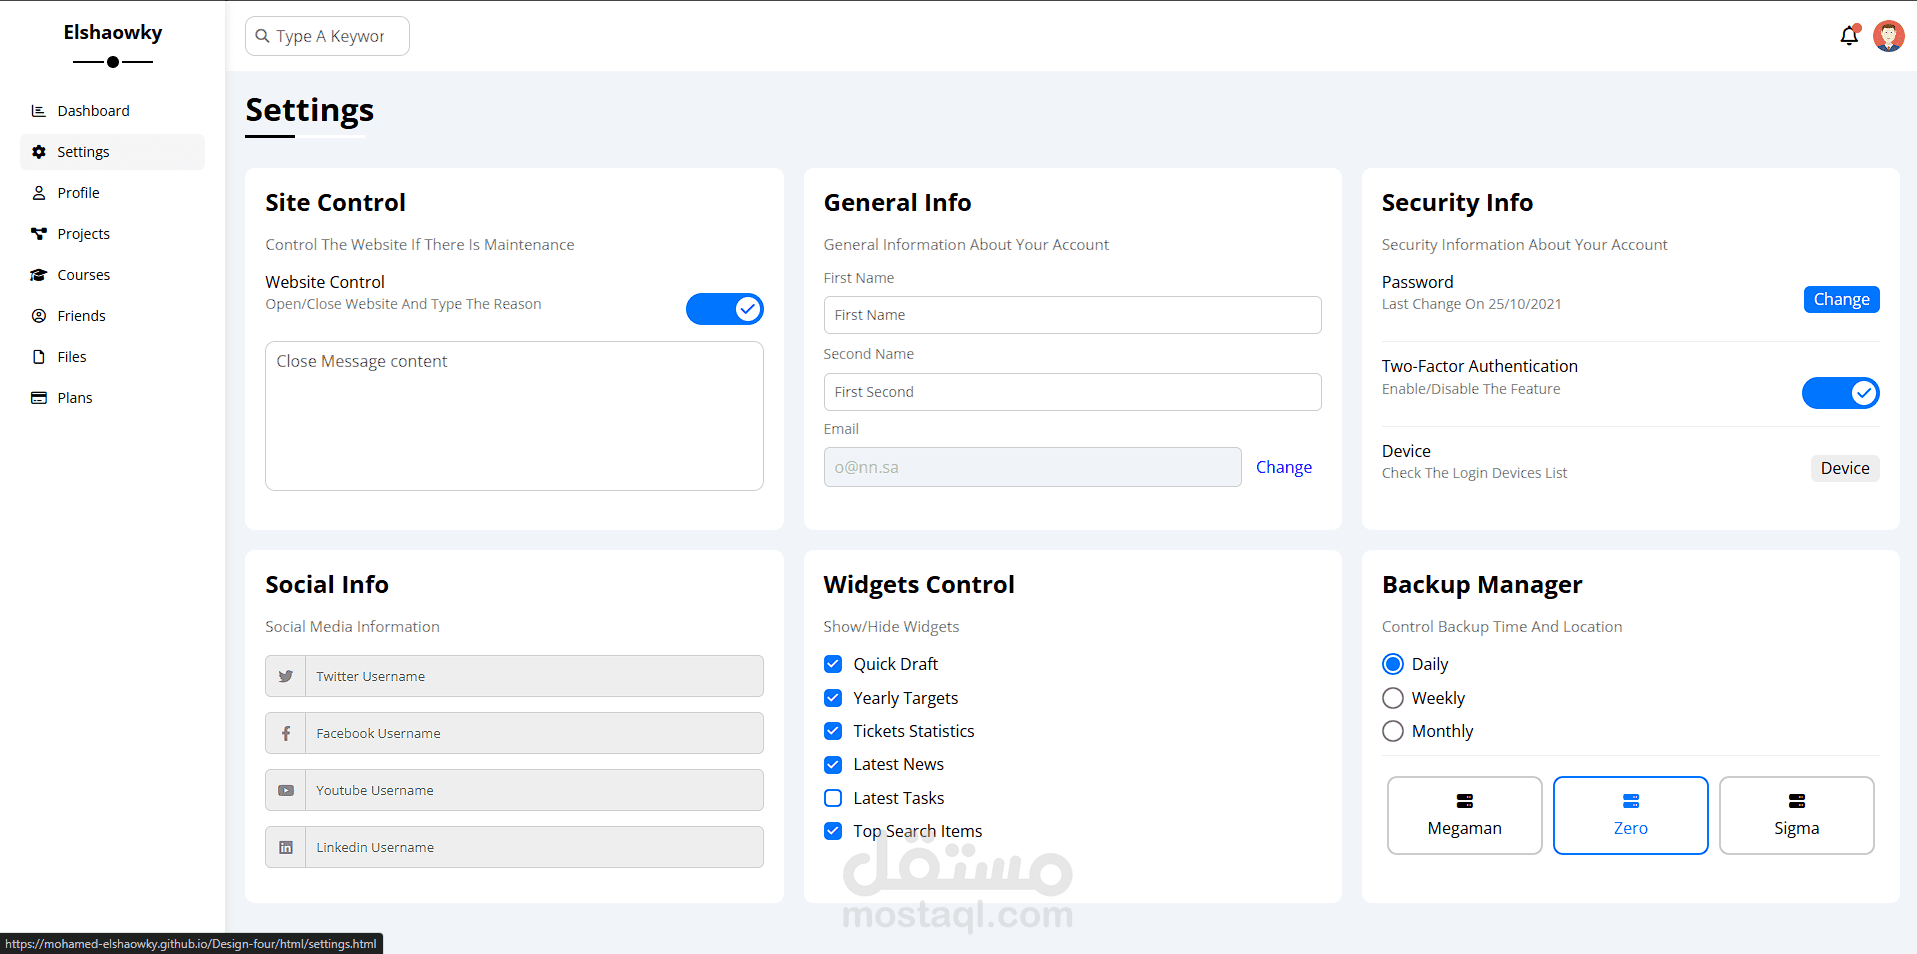Image resolution: width=1917 pixels, height=954 pixels.
Task: Go to Projects in the sidebar
Action: click(x=83, y=234)
